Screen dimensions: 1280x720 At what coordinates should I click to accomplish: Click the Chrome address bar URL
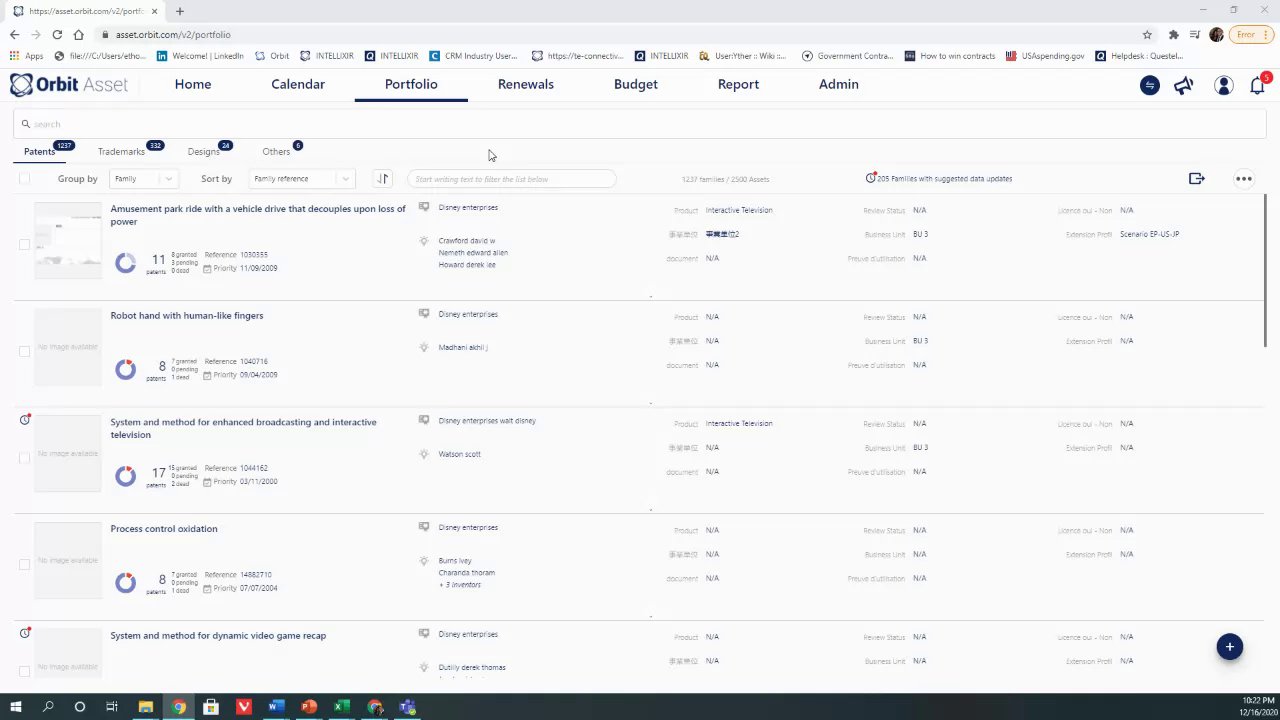point(173,34)
